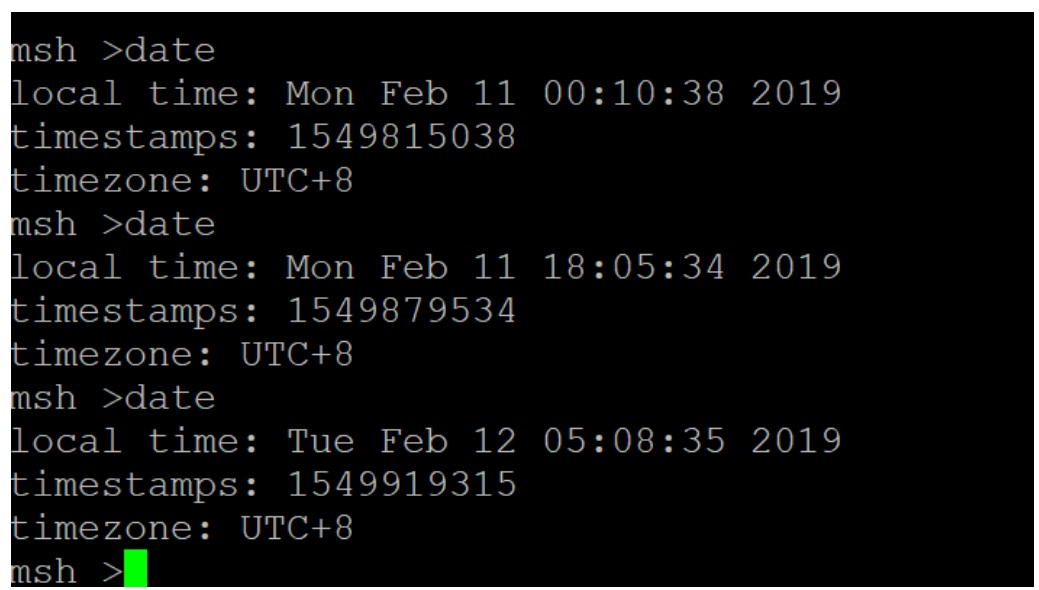
Task: Click the timestamp value 1549919315
Action: click(402, 485)
